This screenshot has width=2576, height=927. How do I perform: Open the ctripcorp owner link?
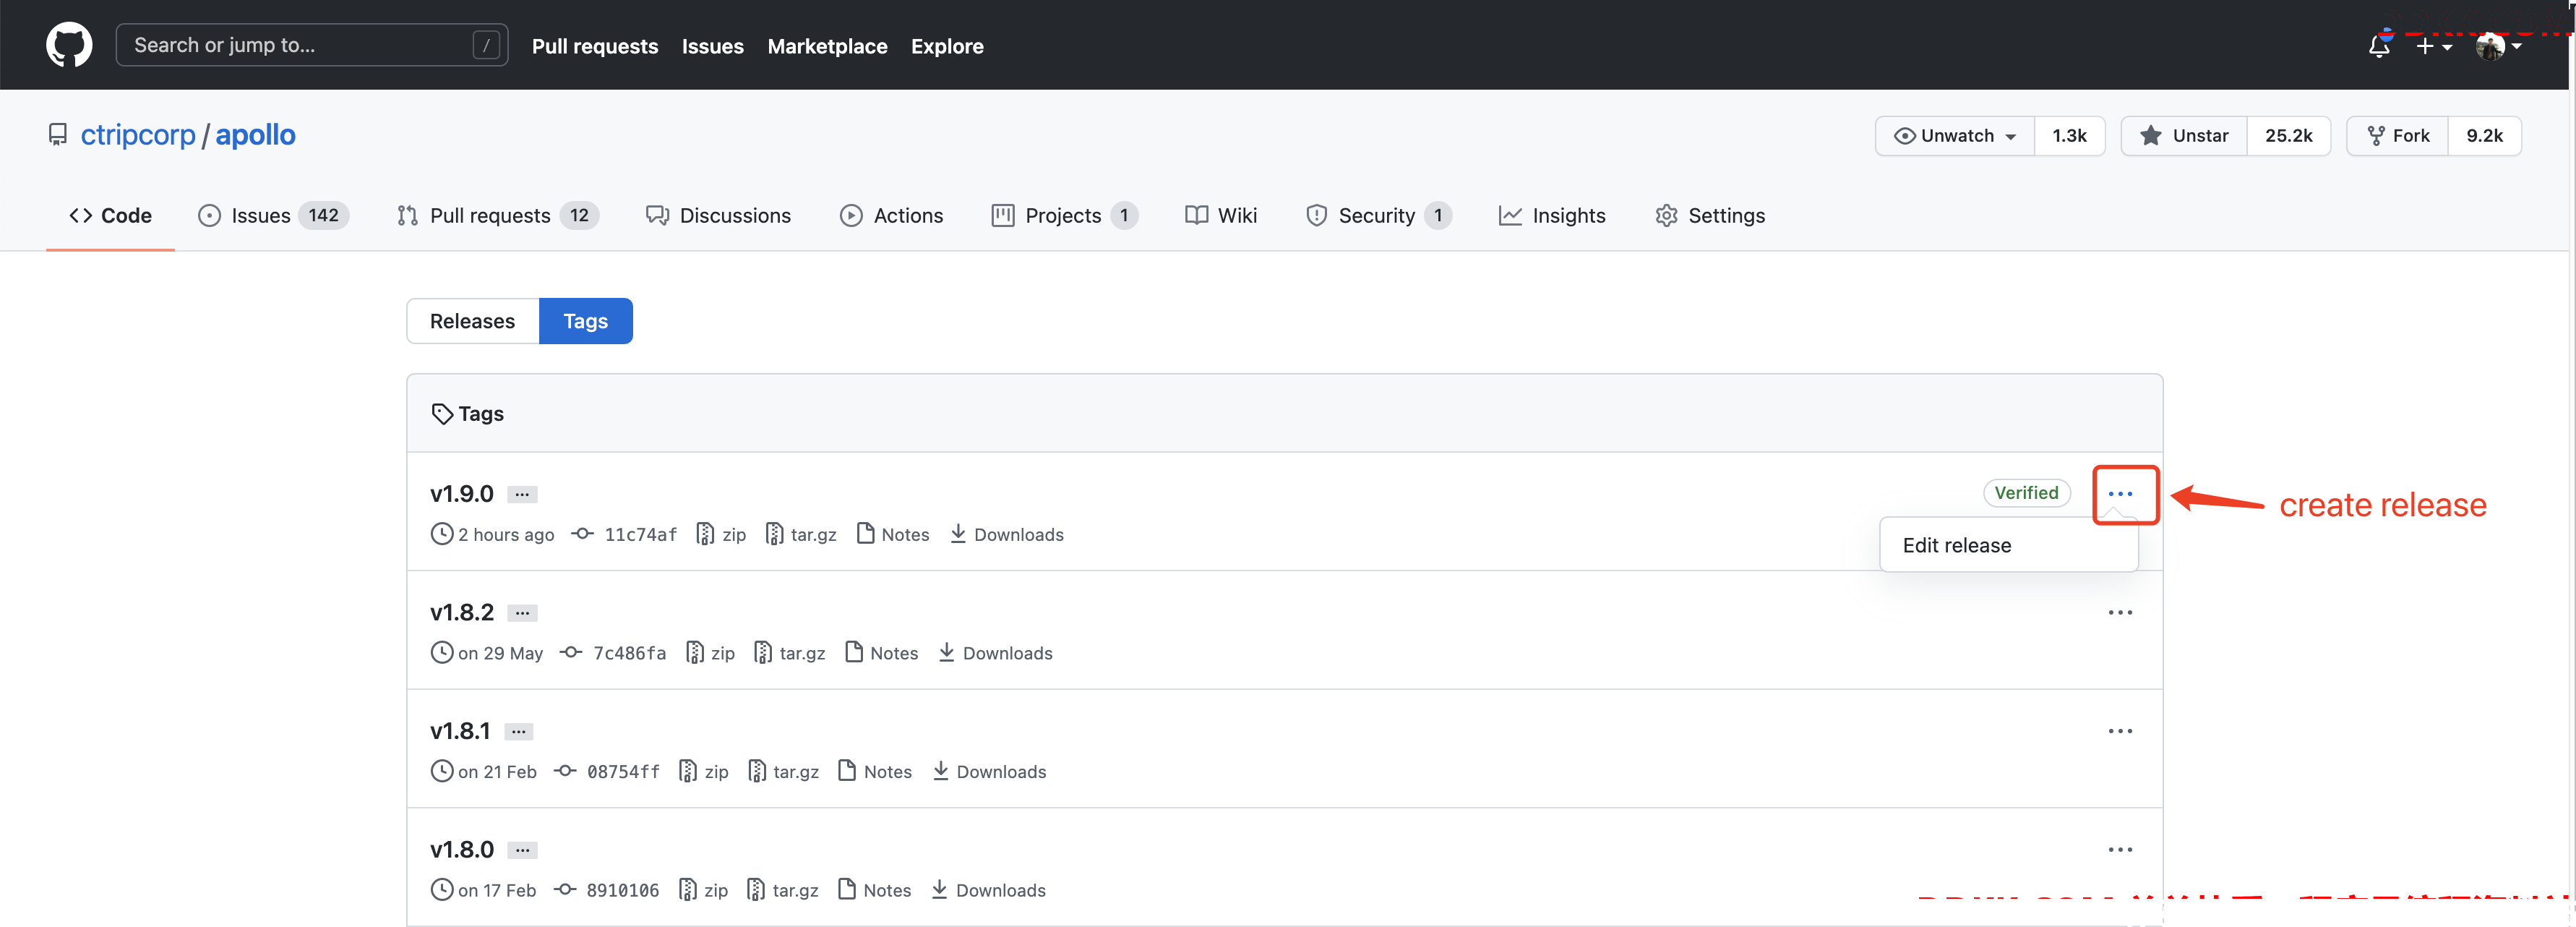(138, 135)
